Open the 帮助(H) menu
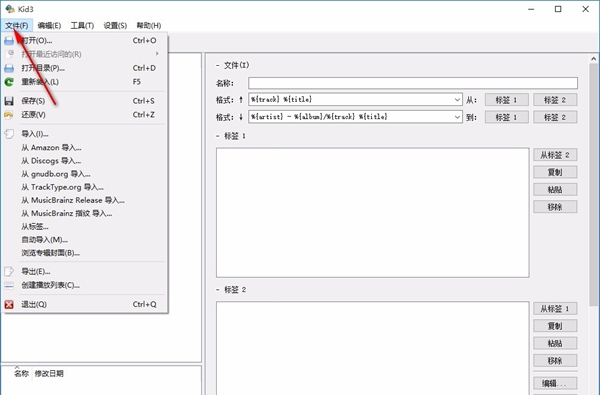 (x=148, y=26)
